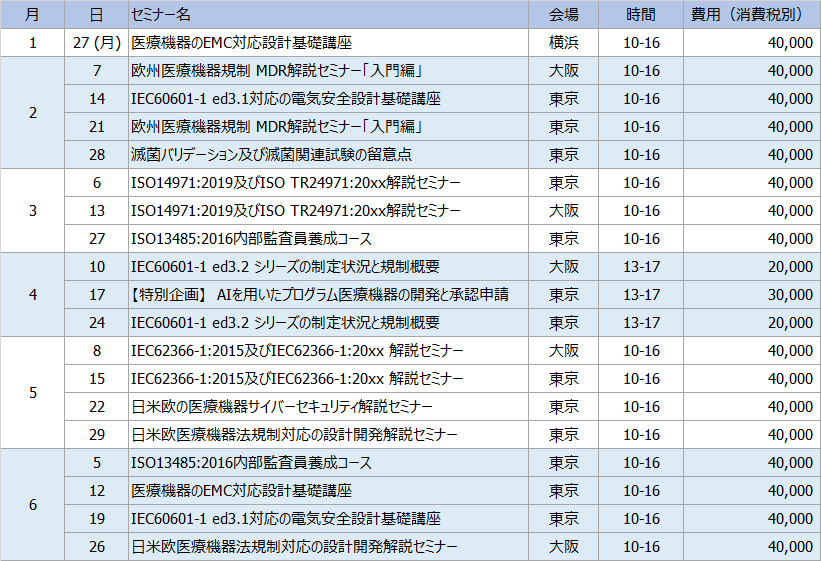Click the 月 column header
The image size is (821, 561).
click(x=32, y=15)
